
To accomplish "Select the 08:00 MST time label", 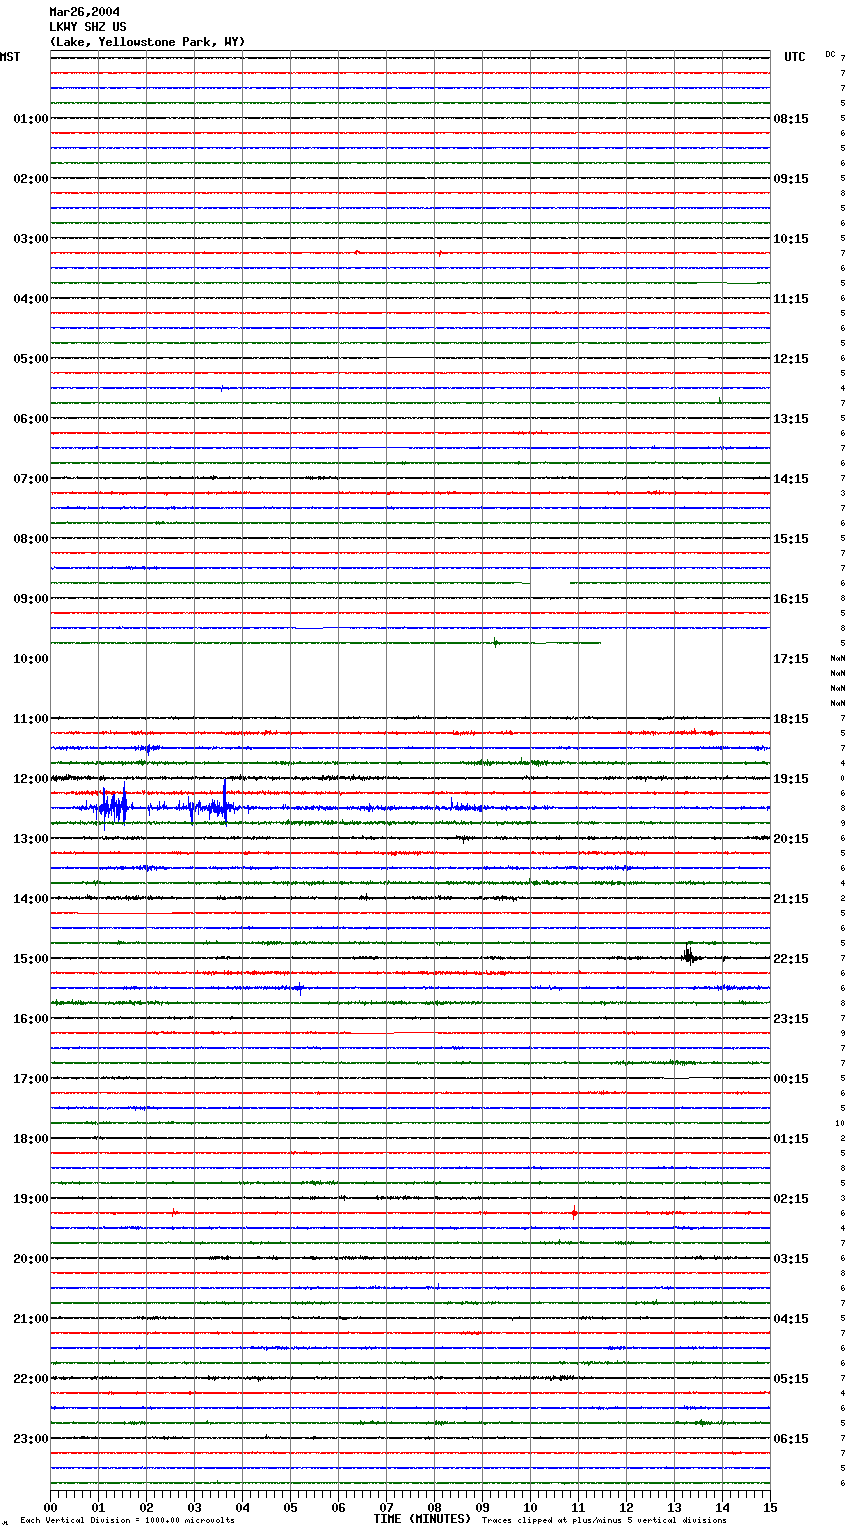I will 31,539.
